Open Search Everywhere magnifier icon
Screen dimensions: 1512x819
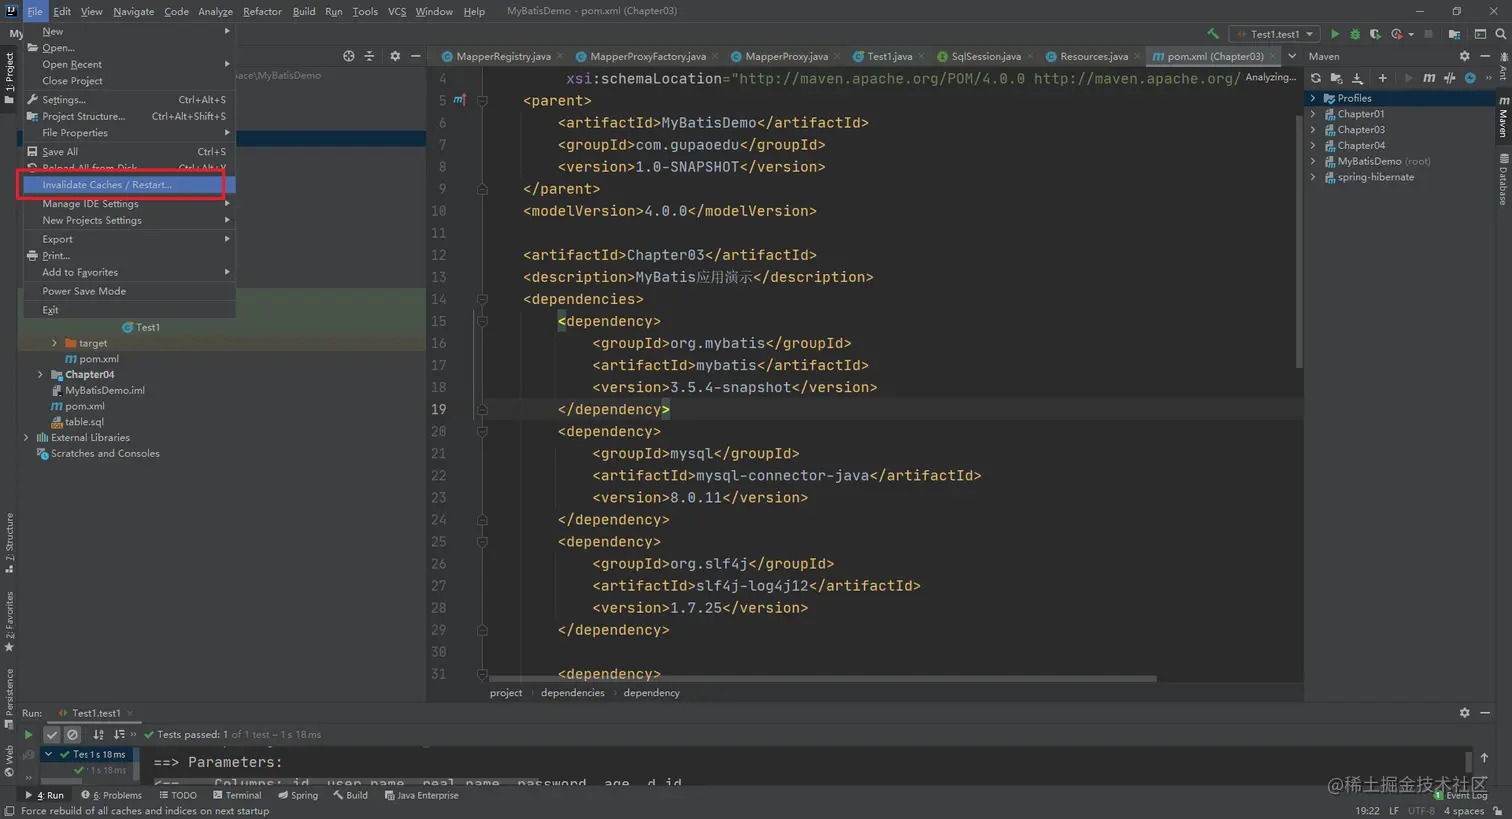point(1500,34)
